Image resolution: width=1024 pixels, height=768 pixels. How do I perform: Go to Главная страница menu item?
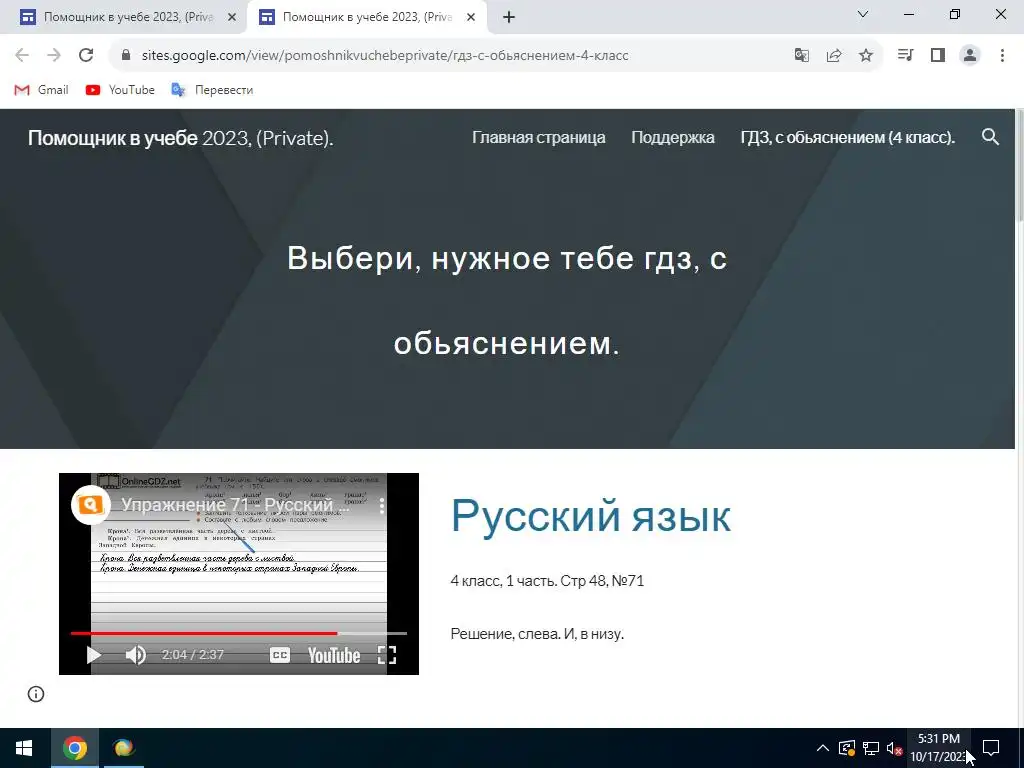pos(539,138)
